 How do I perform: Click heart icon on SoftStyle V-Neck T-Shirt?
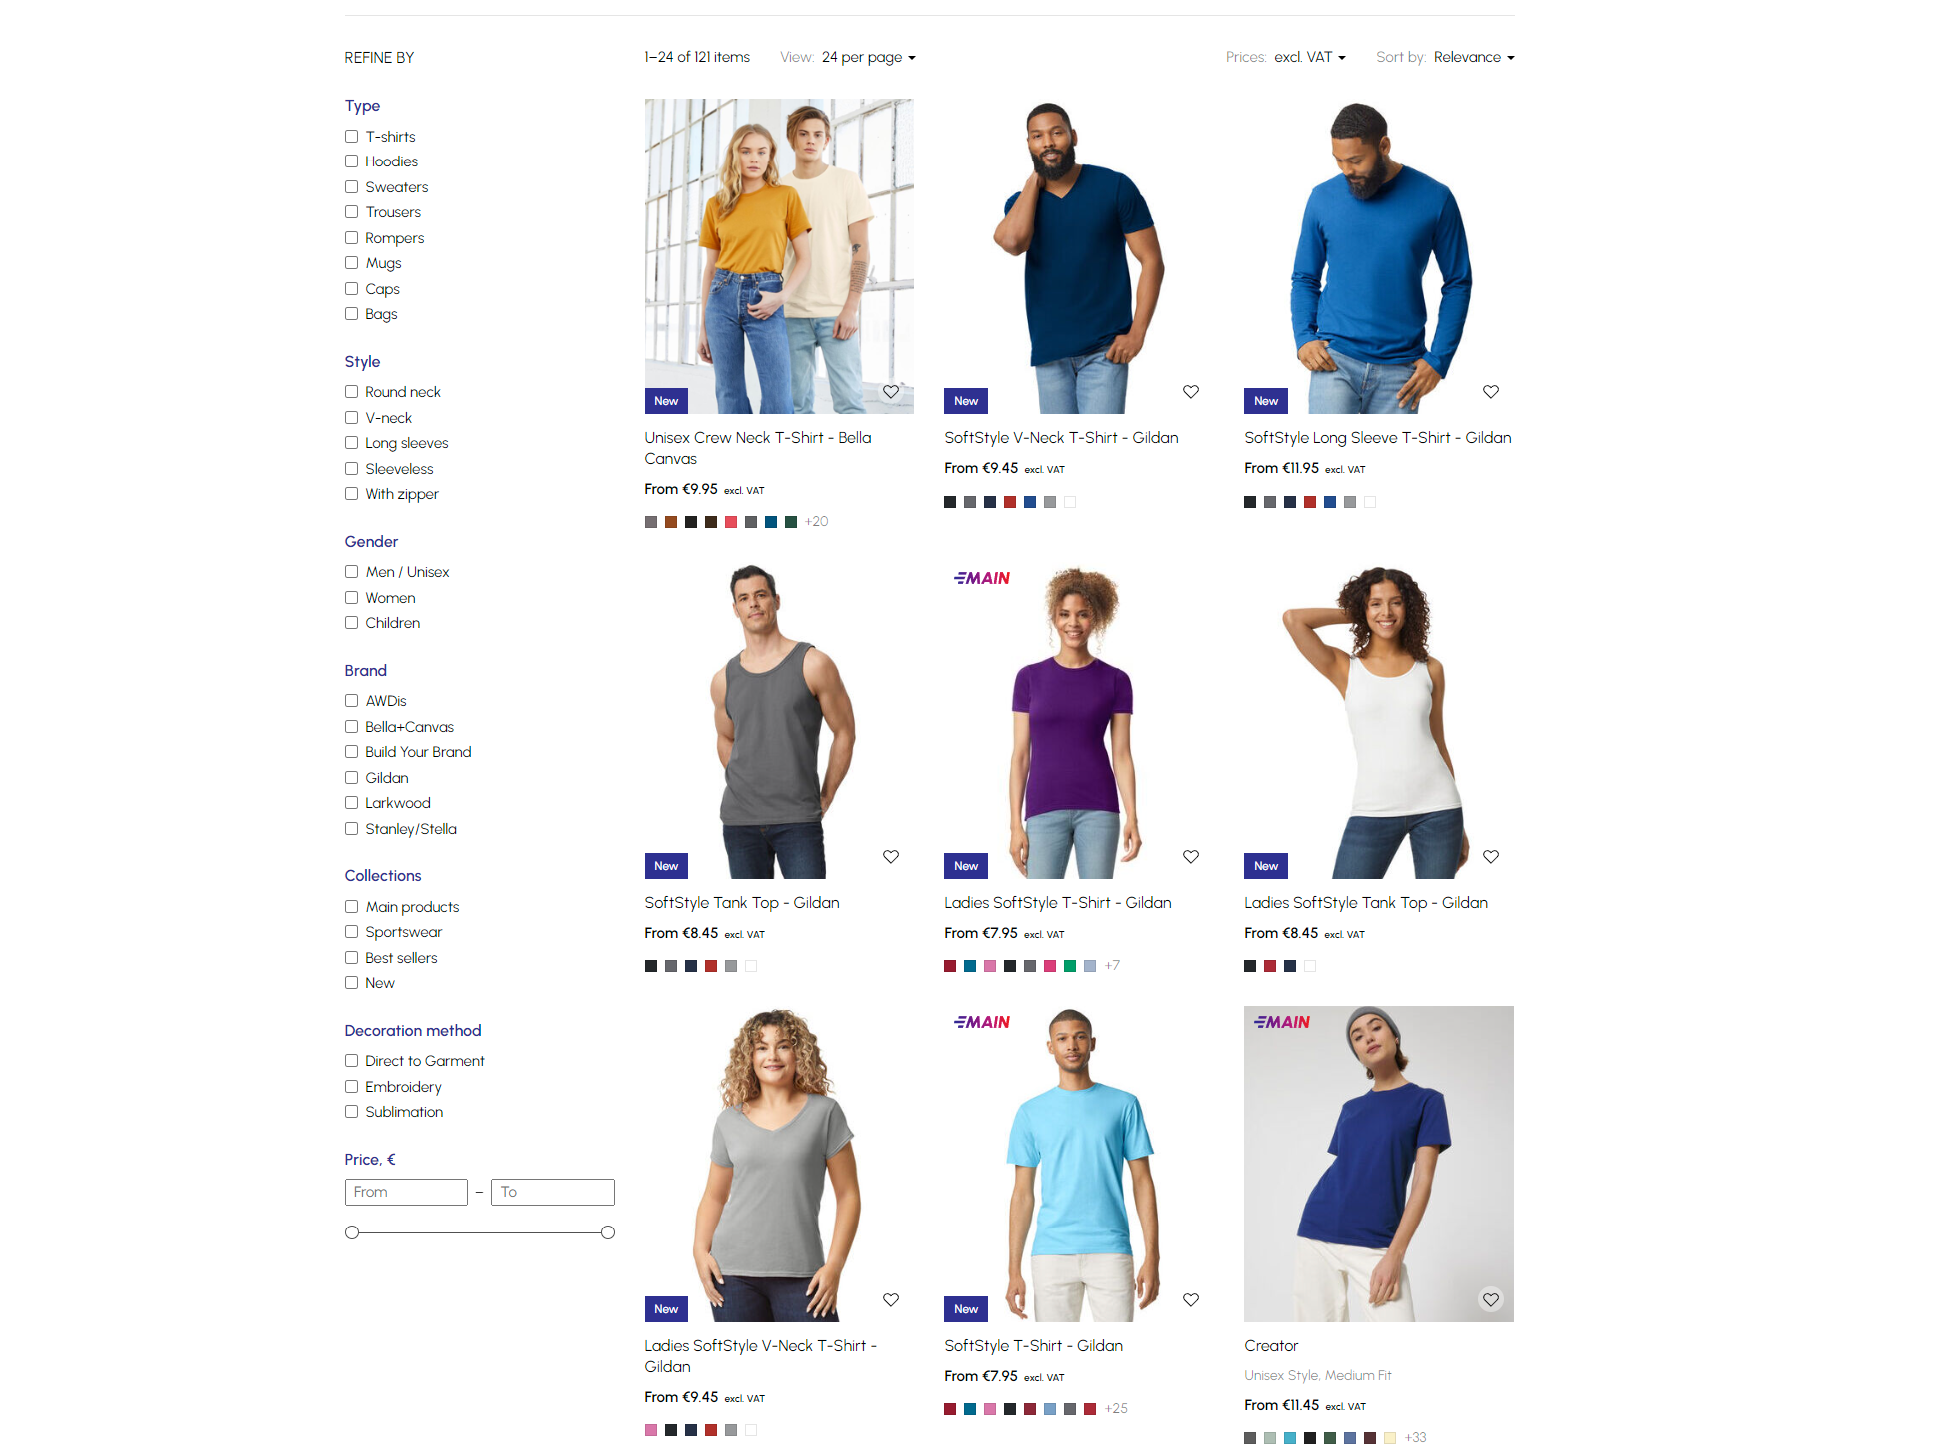[x=1190, y=392]
